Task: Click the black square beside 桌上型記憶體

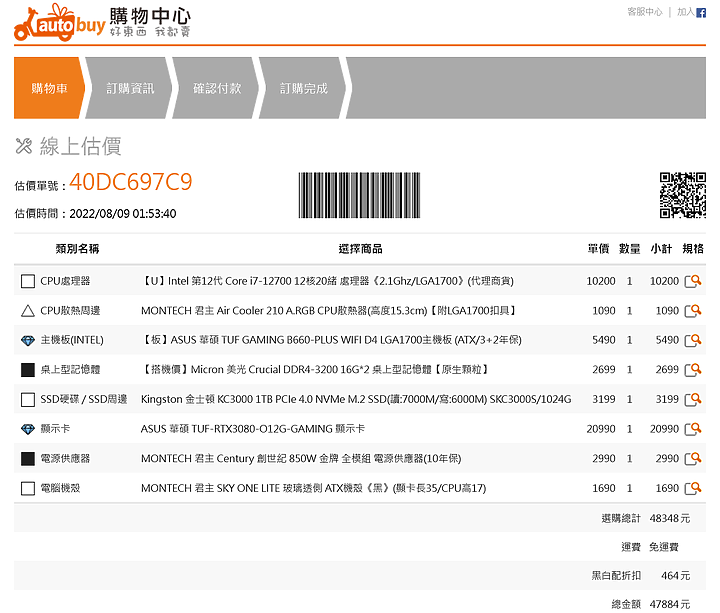Action: click(x=28, y=370)
